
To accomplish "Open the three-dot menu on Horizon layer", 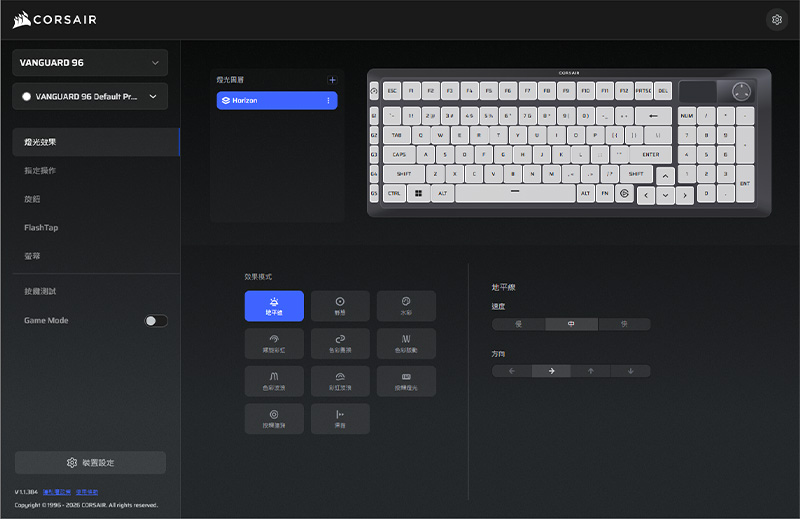I will point(328,101).
